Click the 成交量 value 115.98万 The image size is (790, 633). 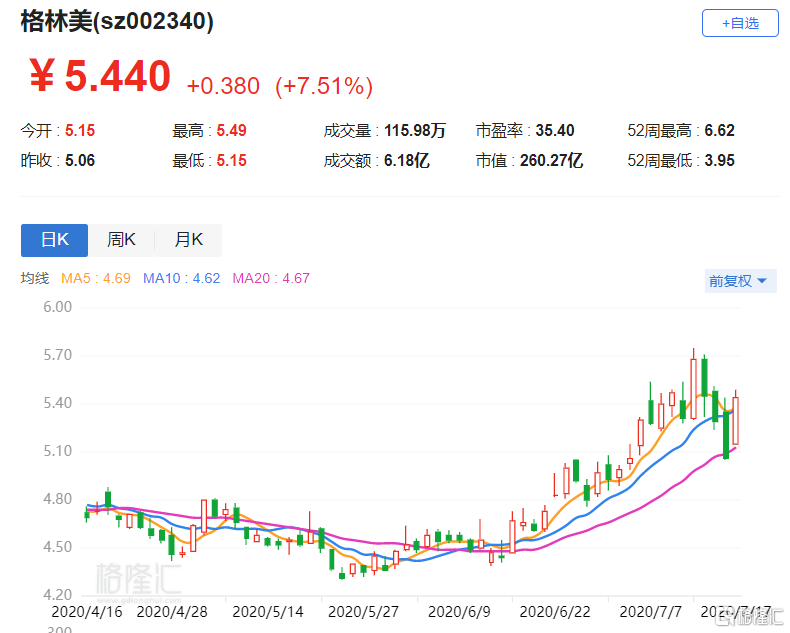point(415,131)
